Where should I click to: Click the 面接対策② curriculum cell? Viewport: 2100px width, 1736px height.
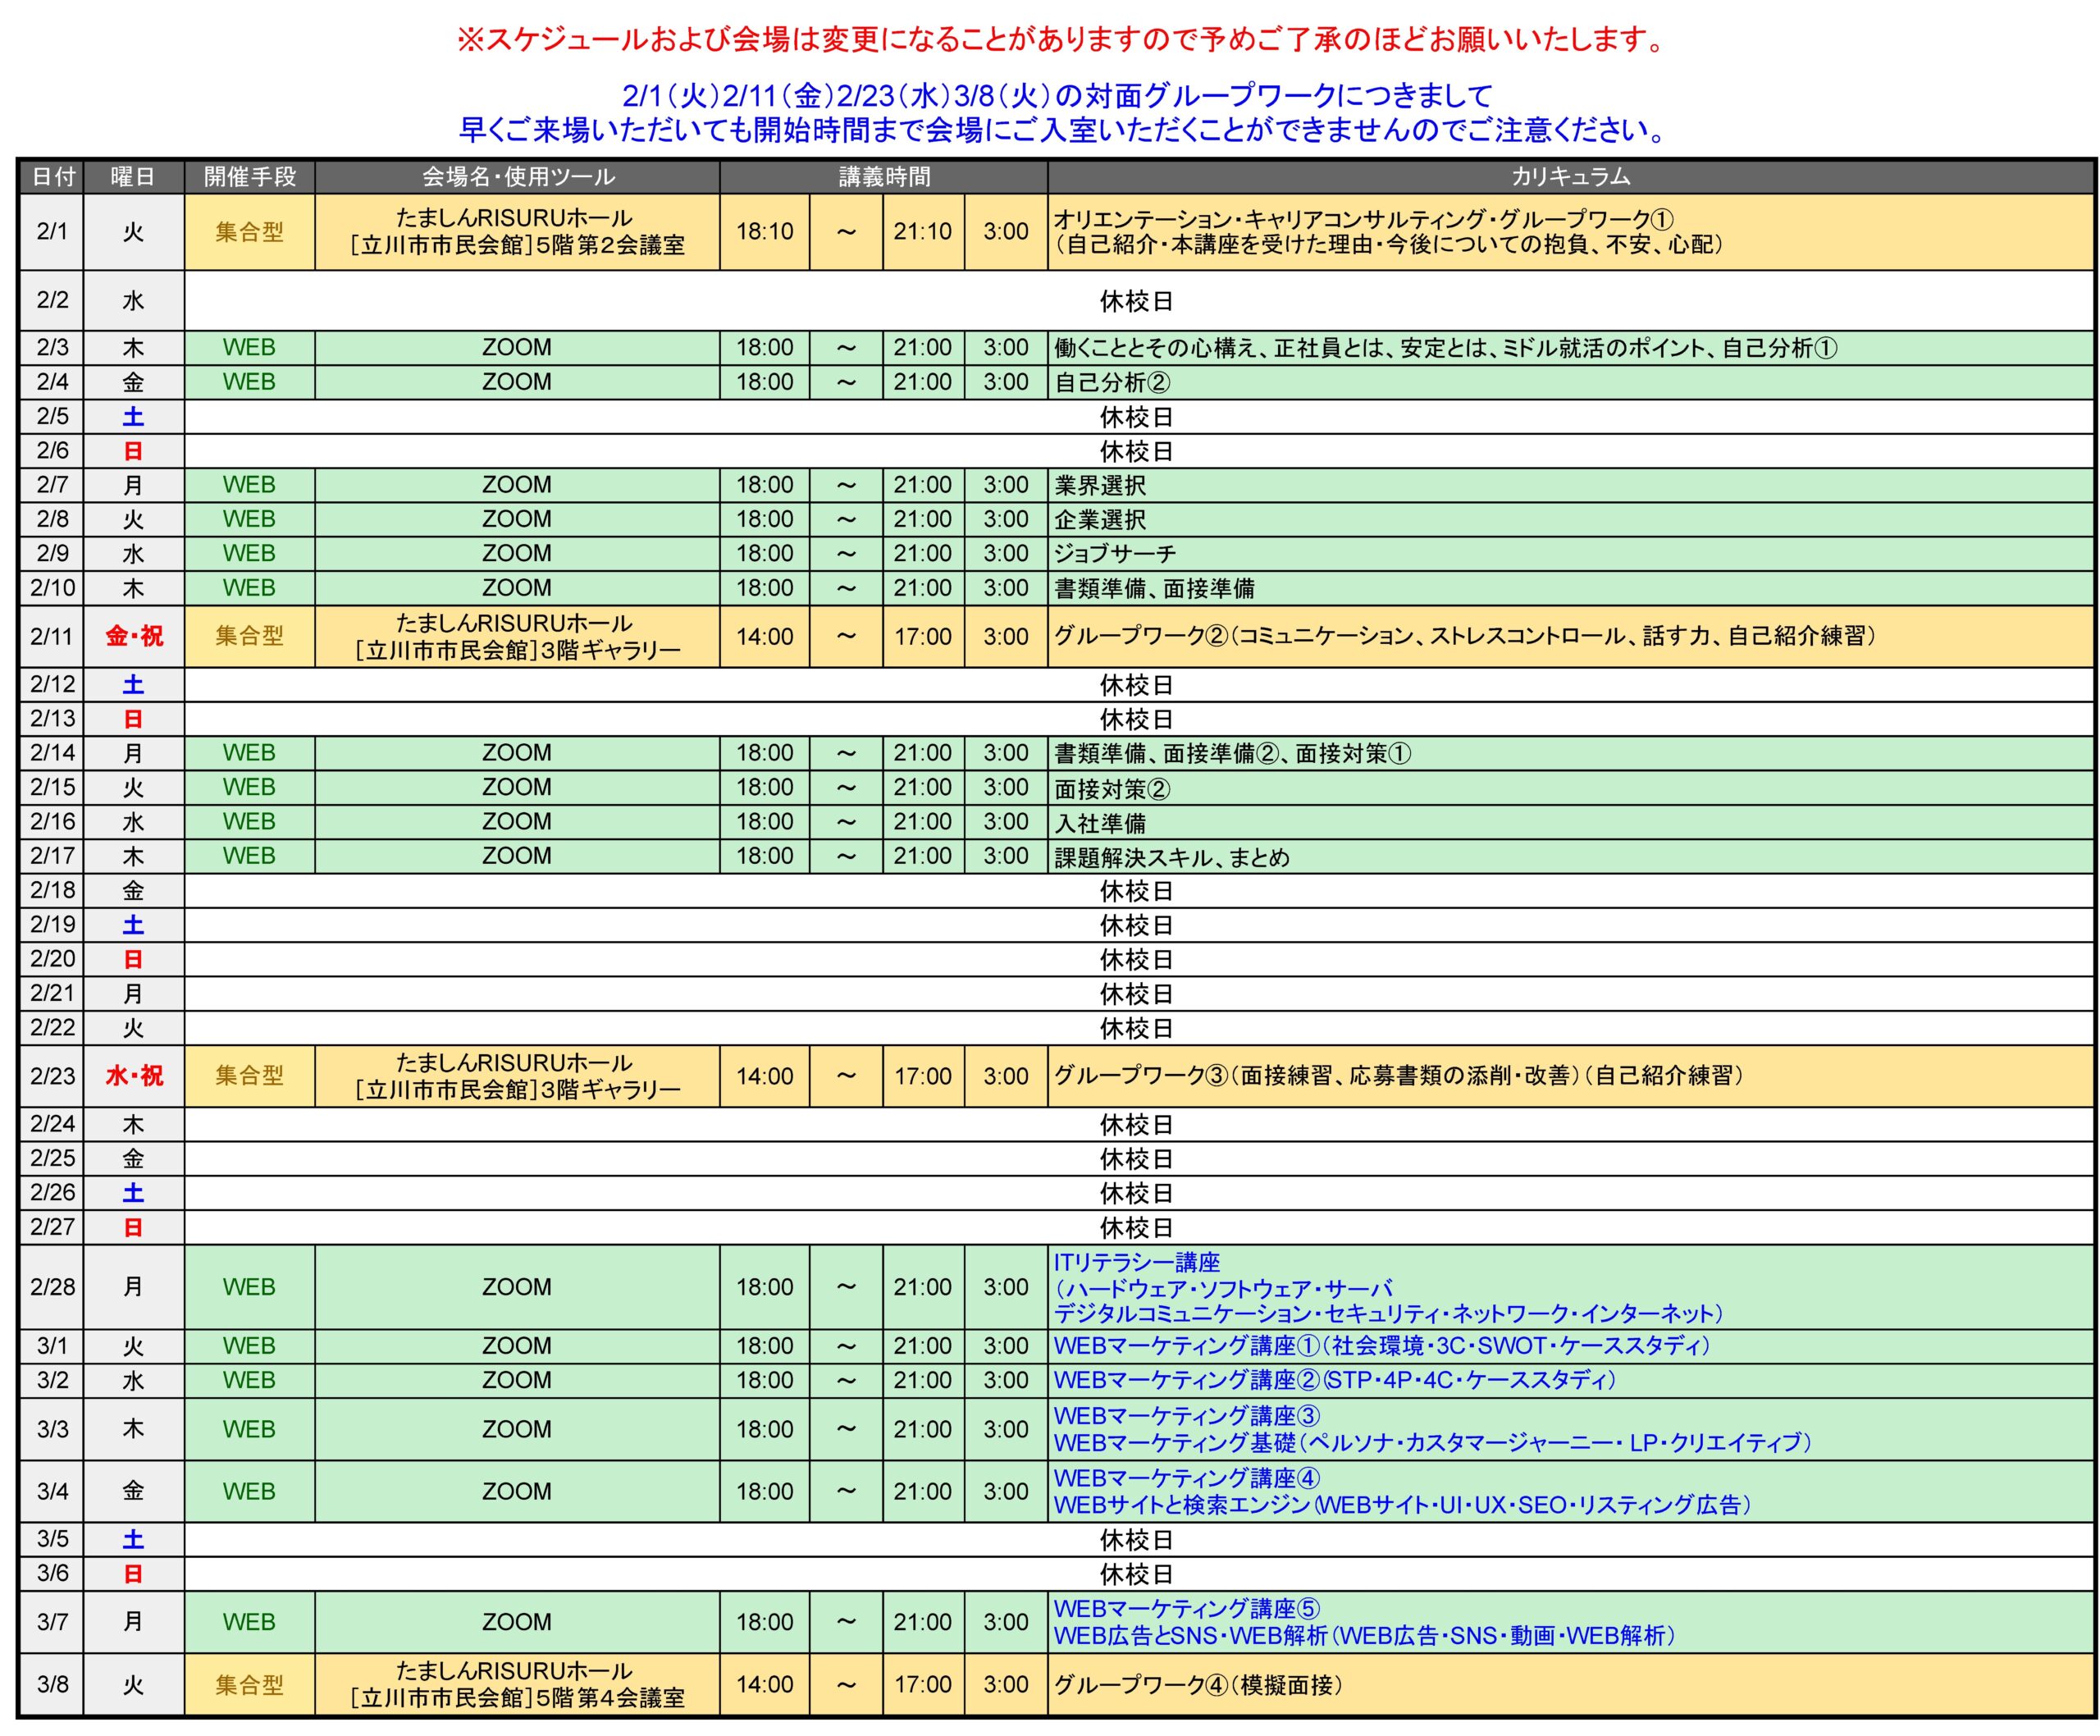(1571, 788)
